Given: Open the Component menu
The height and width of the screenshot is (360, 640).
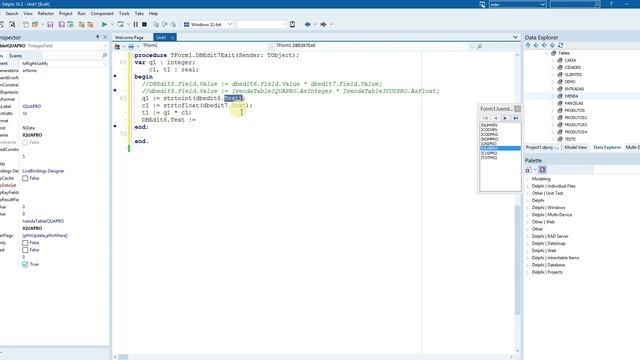Looking at the screenshot, I should tap(102, 13).
